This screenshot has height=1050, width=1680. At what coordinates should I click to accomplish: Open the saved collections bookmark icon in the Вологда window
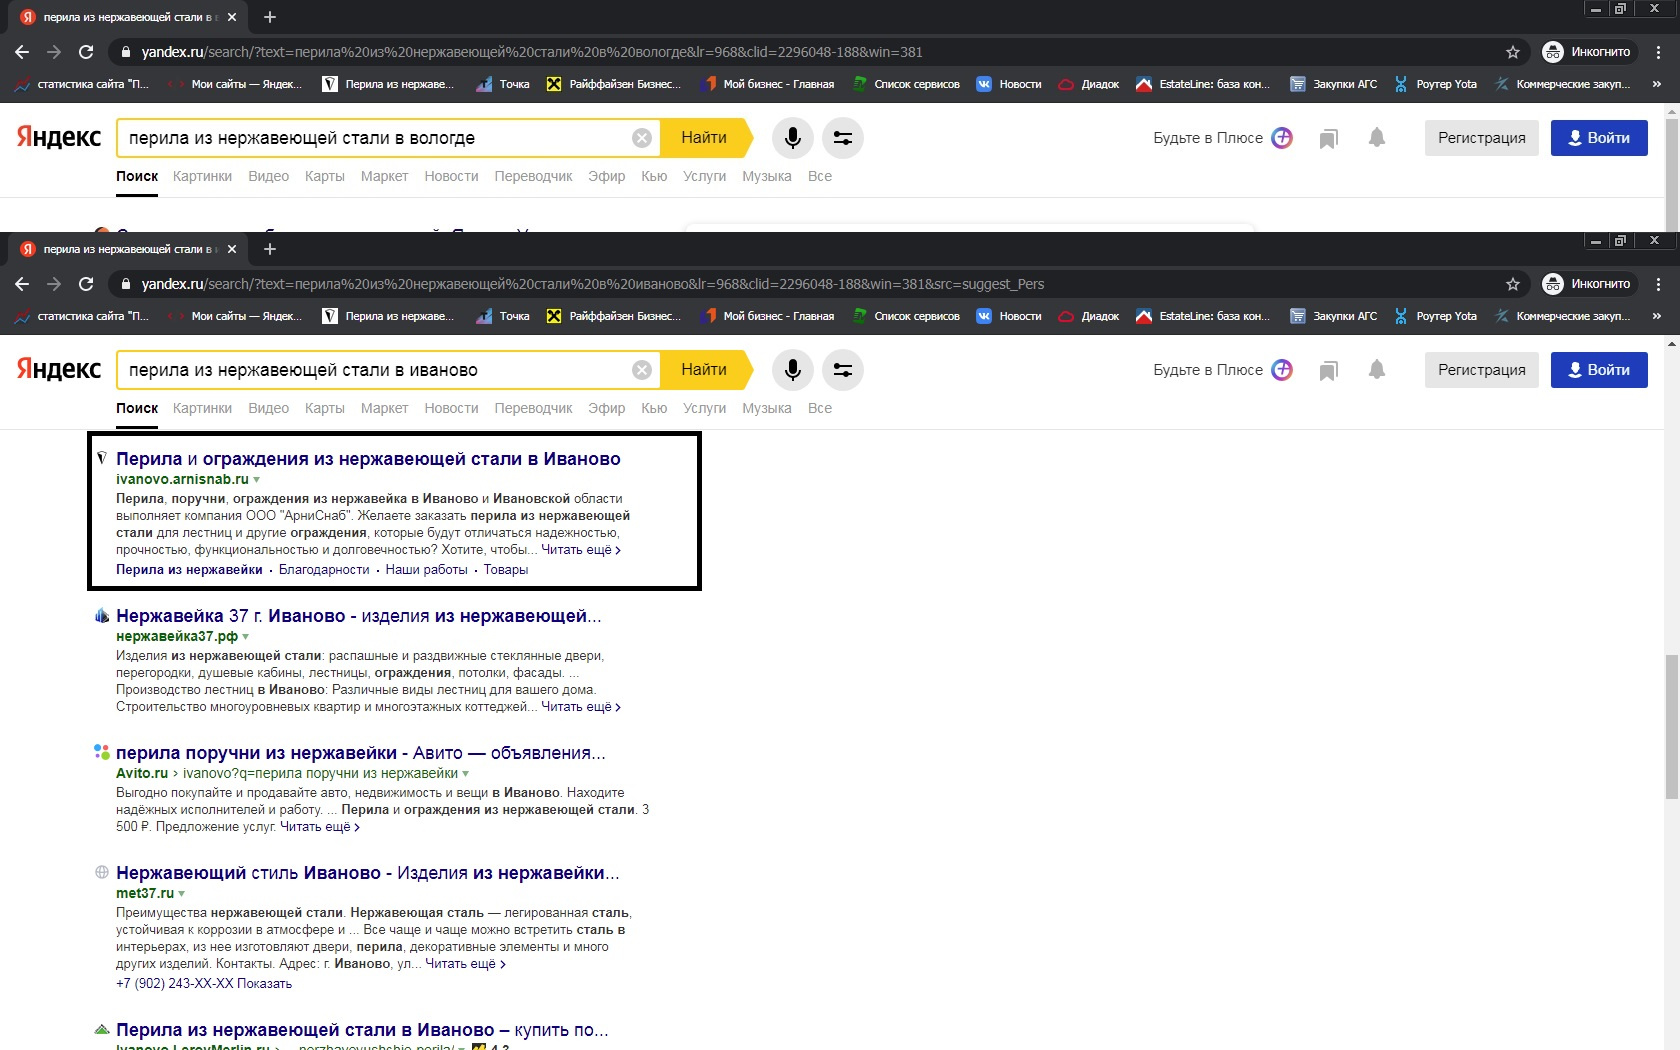pos(1328,139)
